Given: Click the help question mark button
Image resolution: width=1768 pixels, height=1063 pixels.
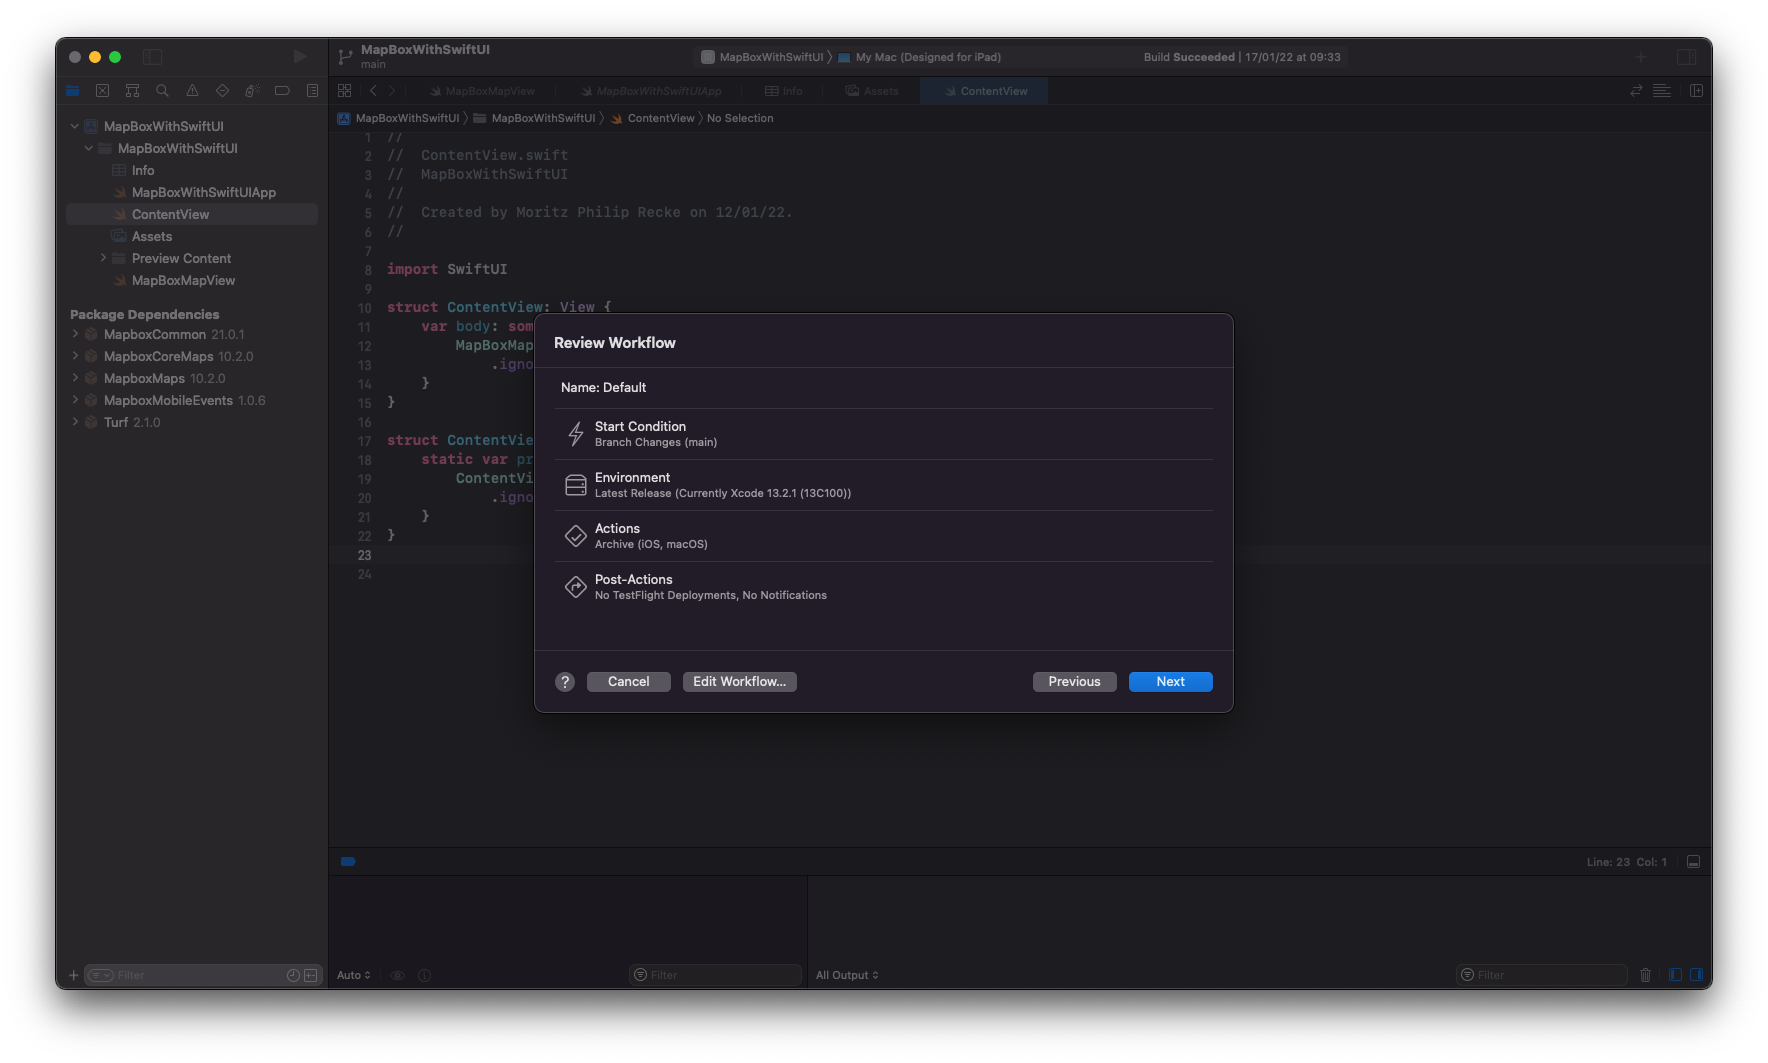Looking at the screenshot, I should coord(565,682).
